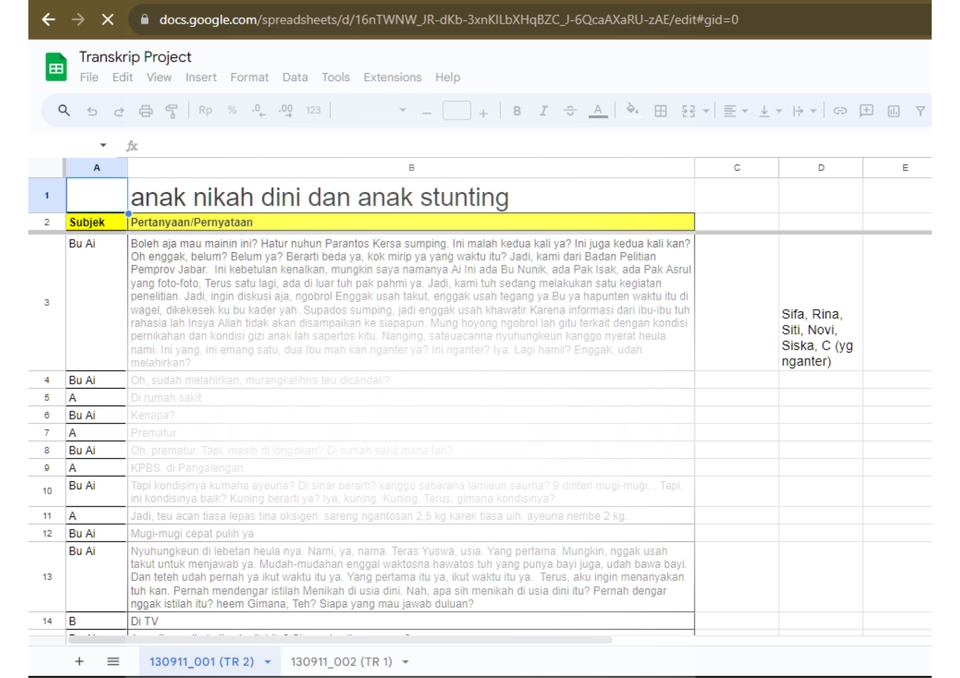Create a filter

(x=920, y=110)
